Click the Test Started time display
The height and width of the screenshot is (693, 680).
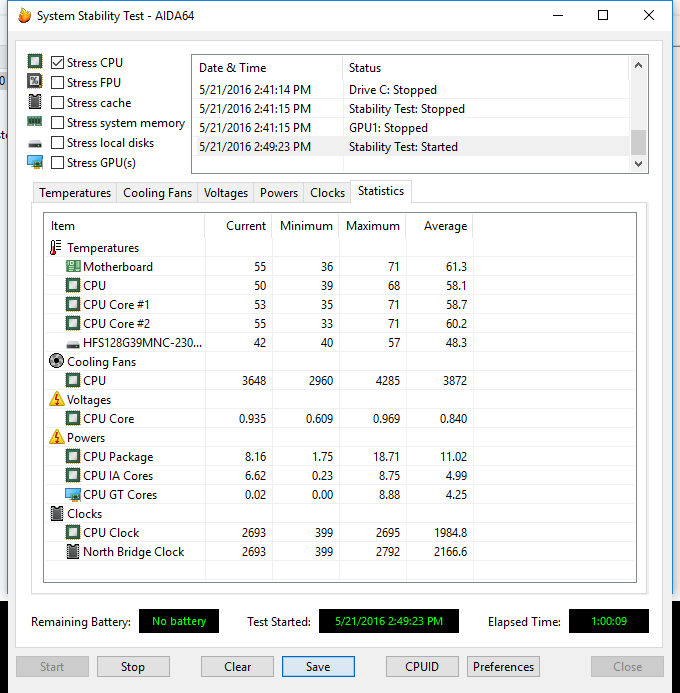389,621
